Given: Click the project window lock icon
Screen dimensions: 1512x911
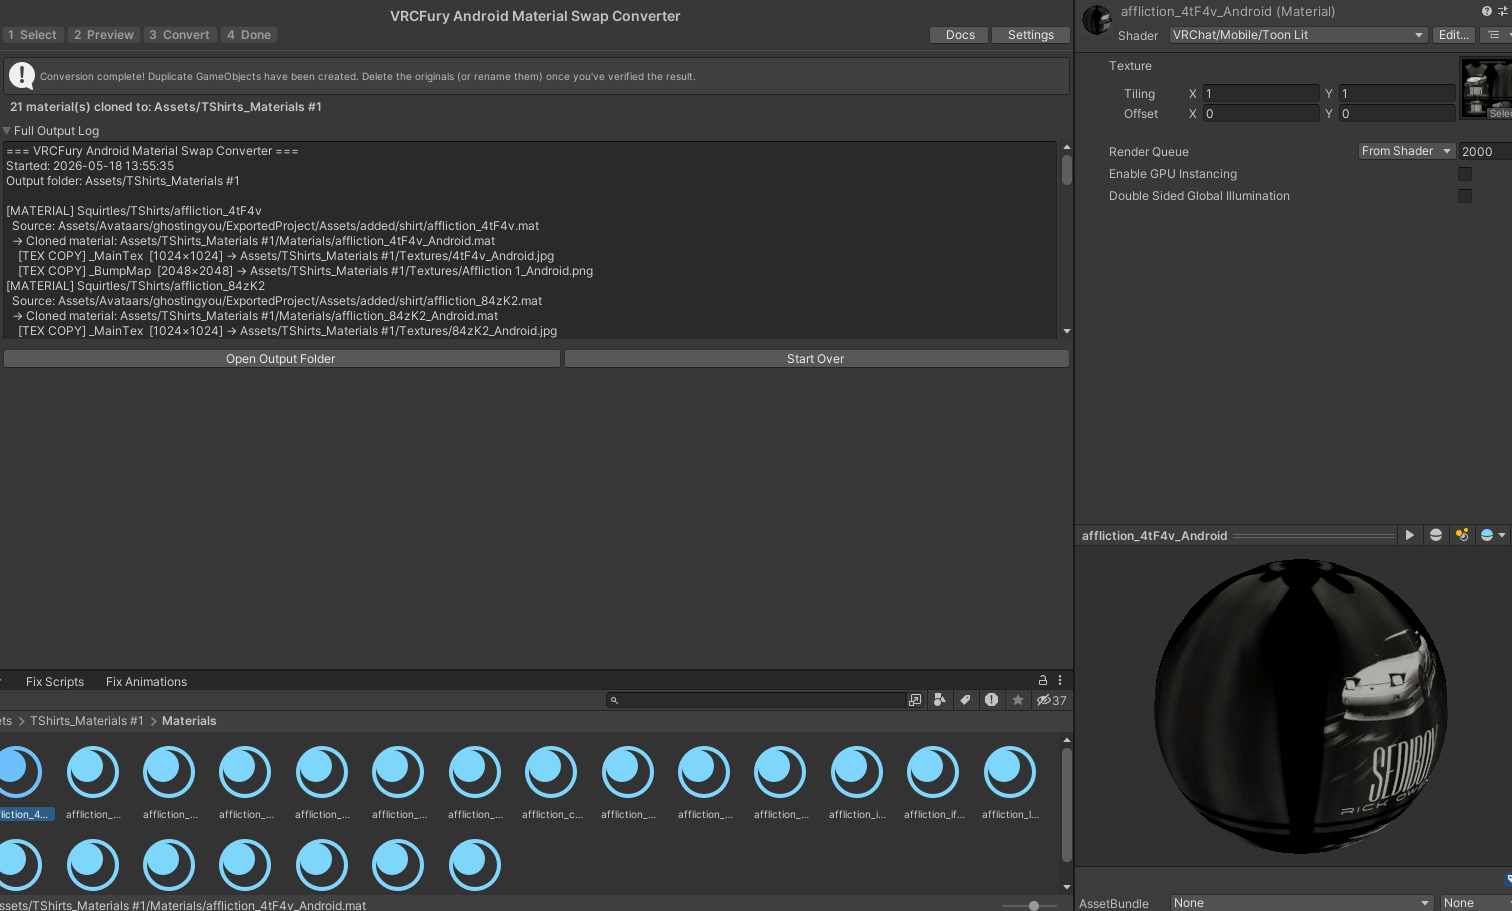Looking at the screenshot, I should pyautogui.click(x=1043, y=680).
